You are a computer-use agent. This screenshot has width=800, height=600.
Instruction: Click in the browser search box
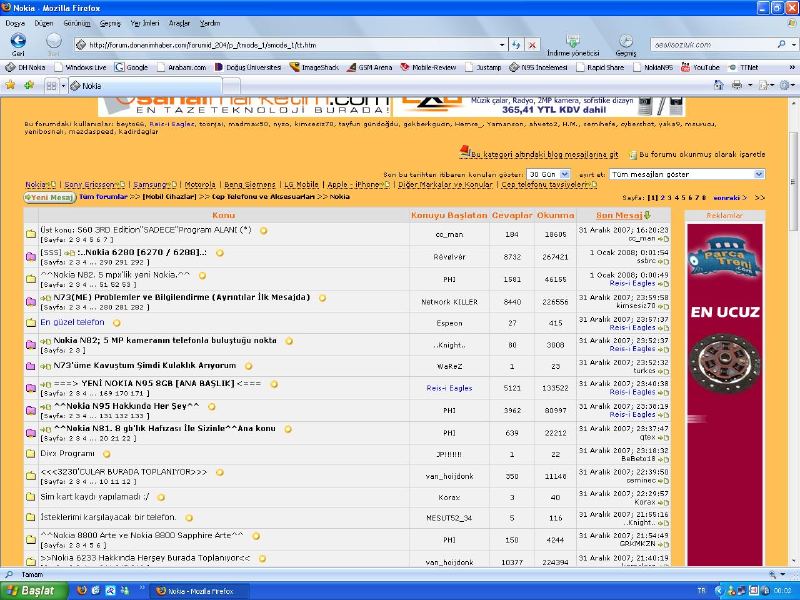click(714, 44)
